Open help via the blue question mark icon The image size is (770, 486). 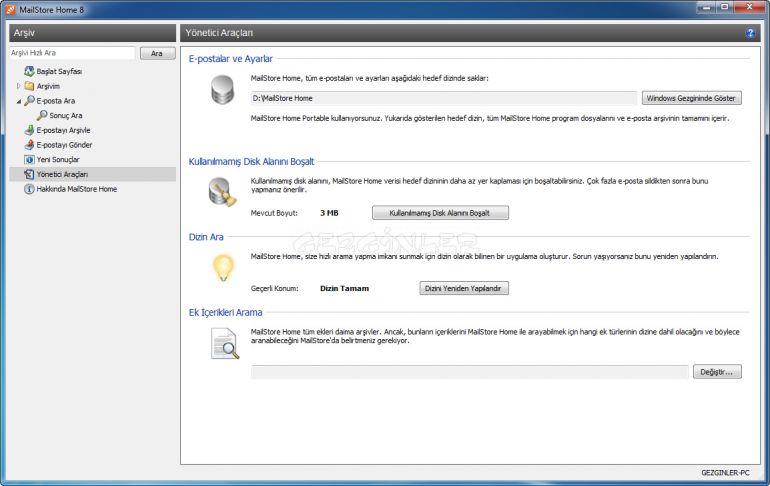click(x=750, y=33)
